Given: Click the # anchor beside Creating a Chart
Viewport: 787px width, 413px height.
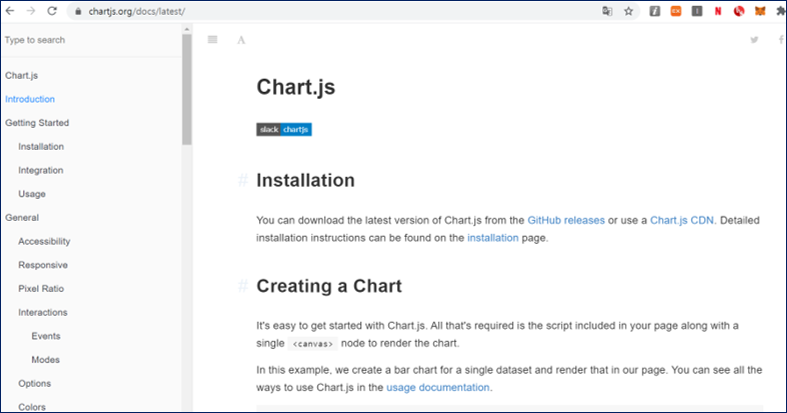Looking at the screenshot, I should (x=243, y=286).
